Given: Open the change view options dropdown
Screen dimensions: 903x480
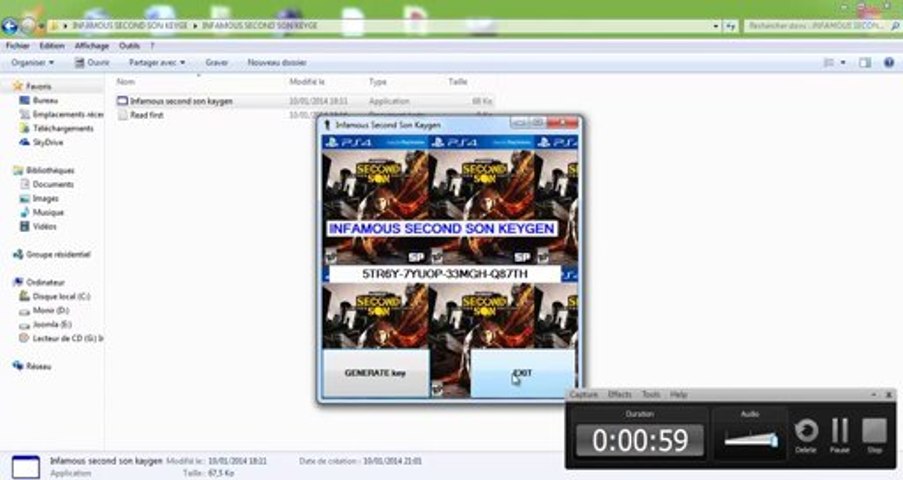Looking at the screenshot, I should tap(843, 62).
